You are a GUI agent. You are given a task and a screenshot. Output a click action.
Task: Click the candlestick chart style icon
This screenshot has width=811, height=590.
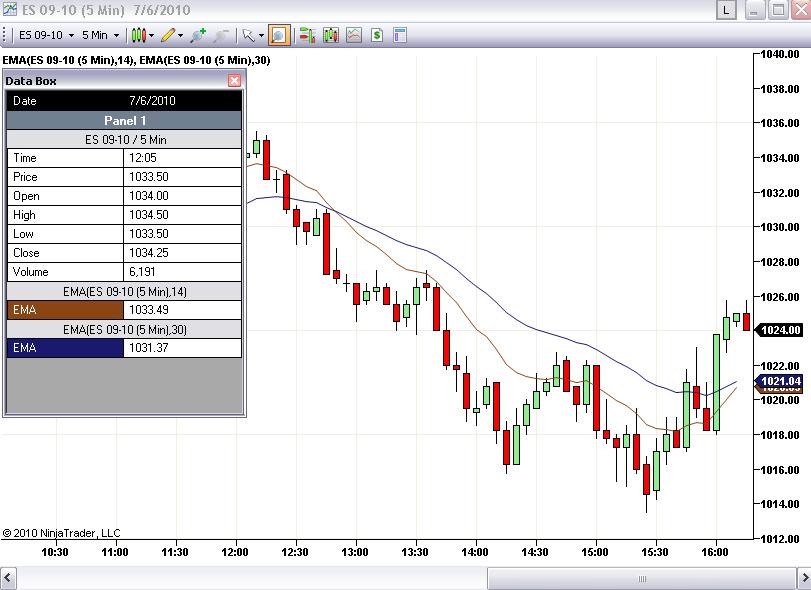(138, 35)
